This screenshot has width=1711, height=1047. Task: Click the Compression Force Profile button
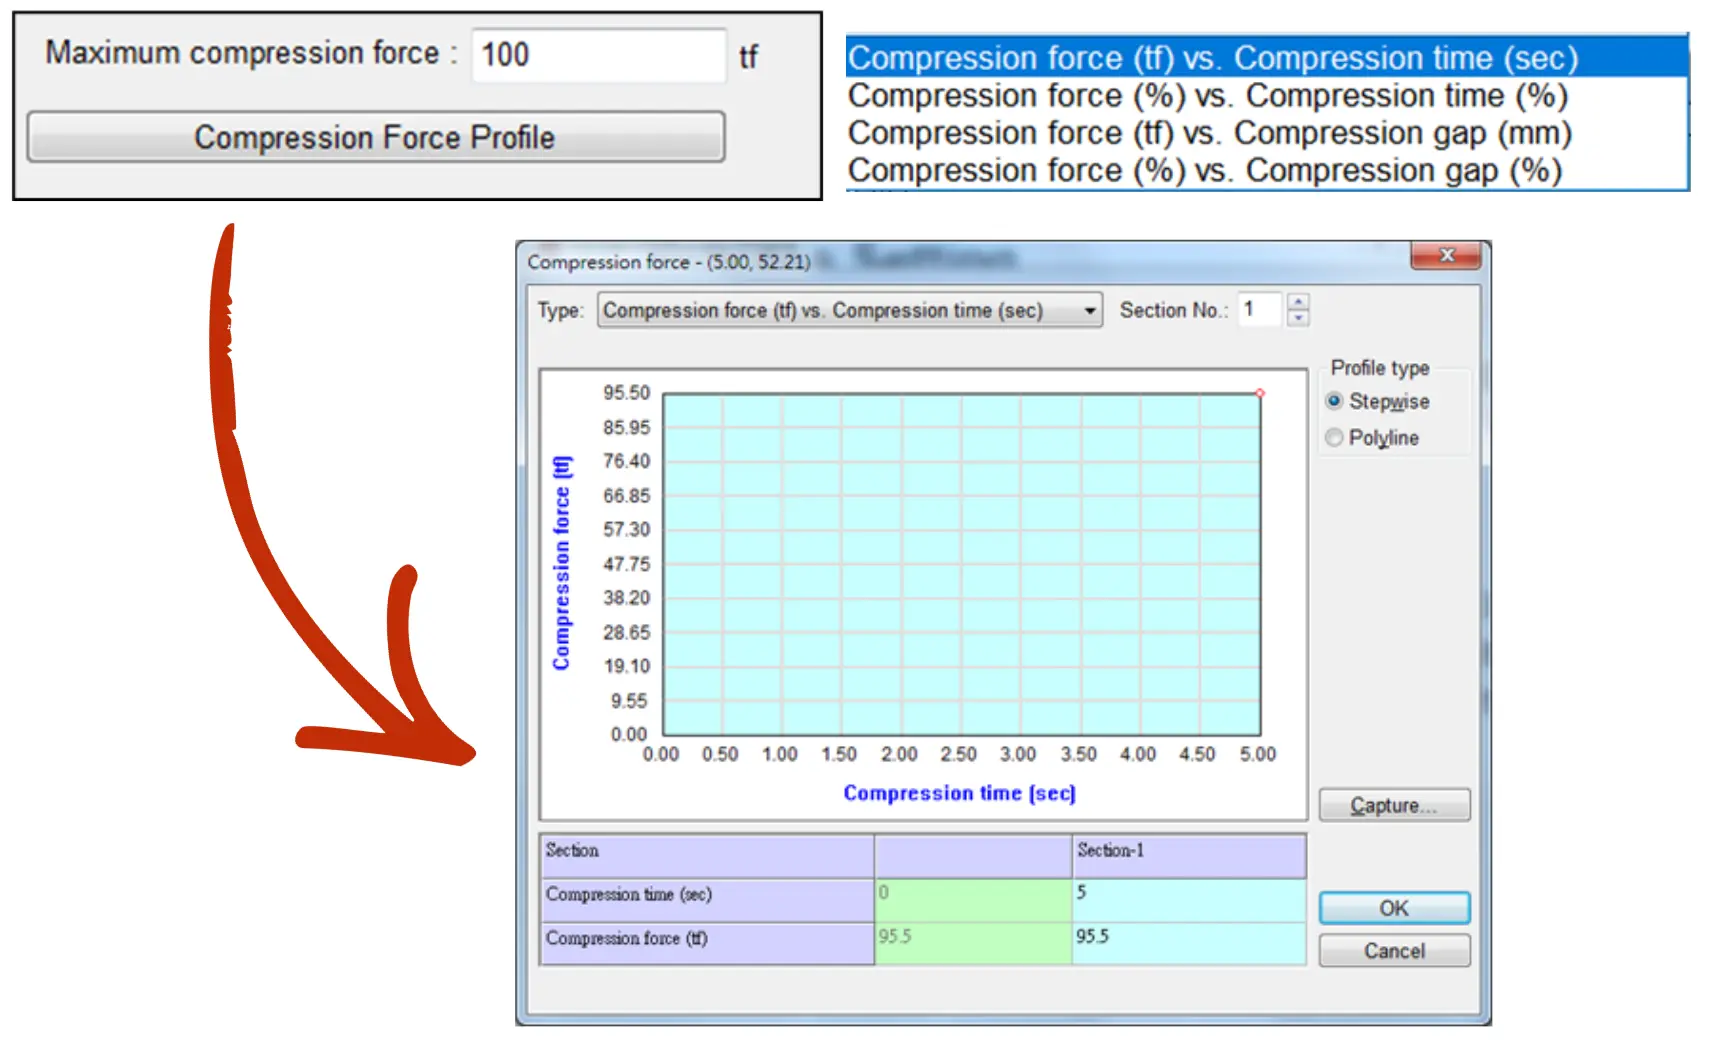(x=375, y=137)
